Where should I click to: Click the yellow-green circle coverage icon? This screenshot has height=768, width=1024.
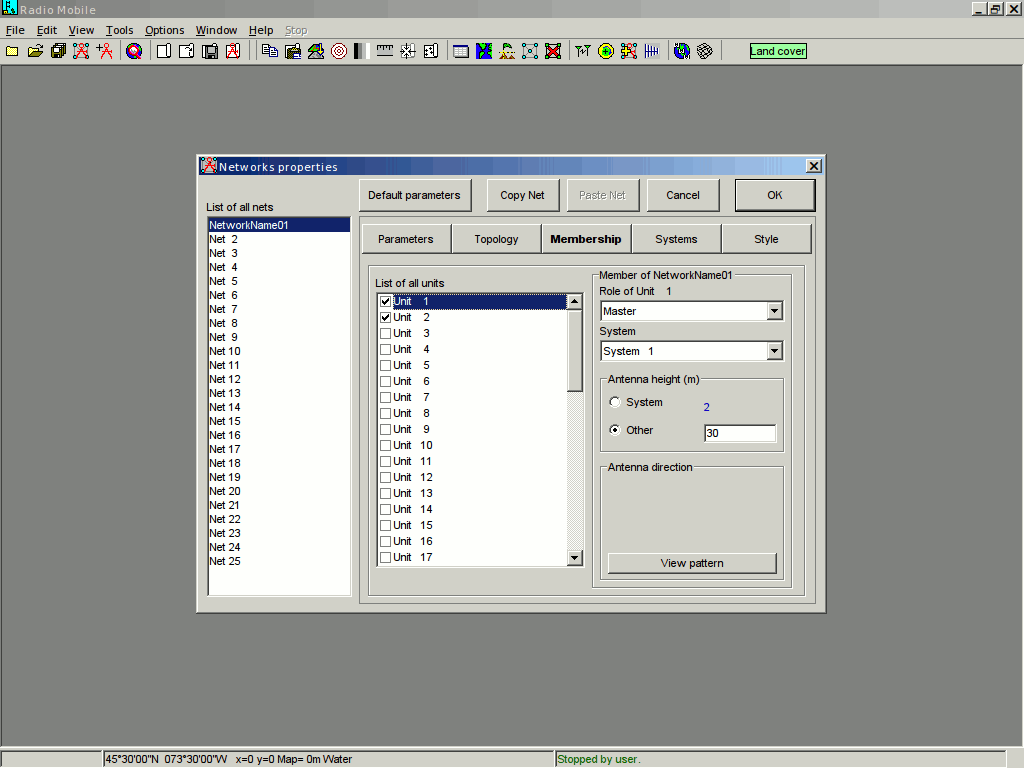click(x=606, y=51)
